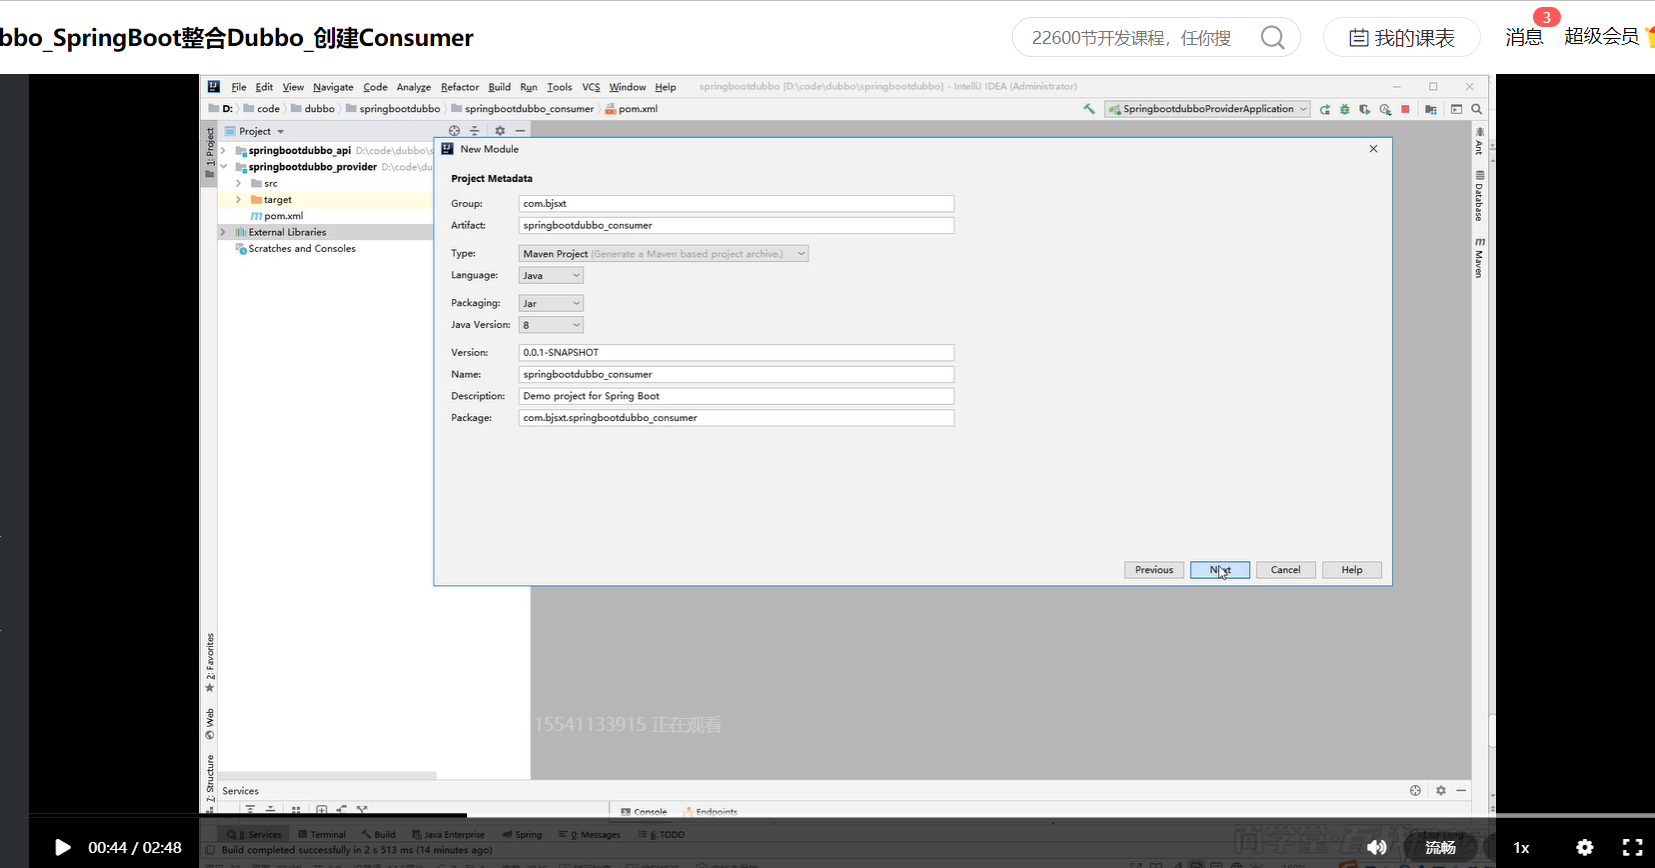Hide the Project panel with minus icon
The width and height of the screenshot is (1655, 868).
(520, 131)
